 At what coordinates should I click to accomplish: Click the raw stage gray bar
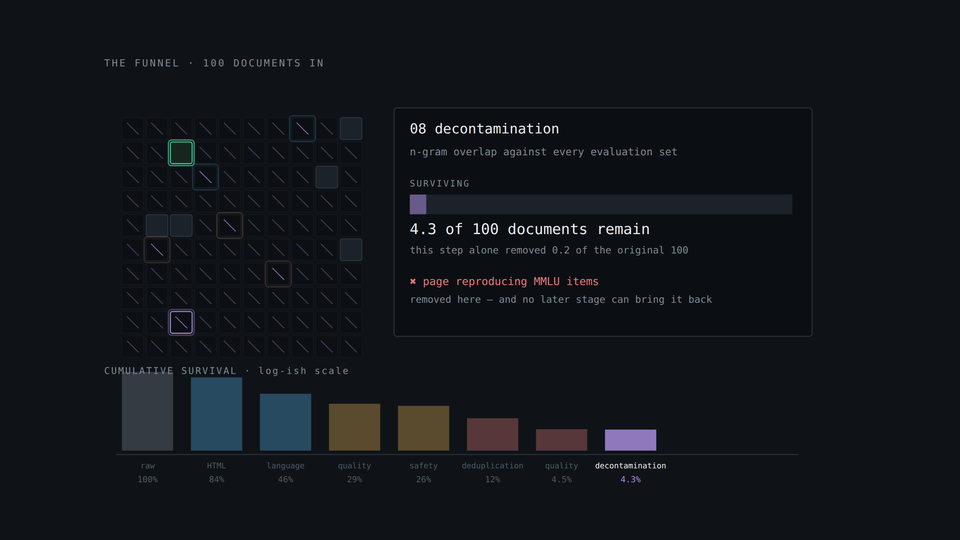point(148,412)
